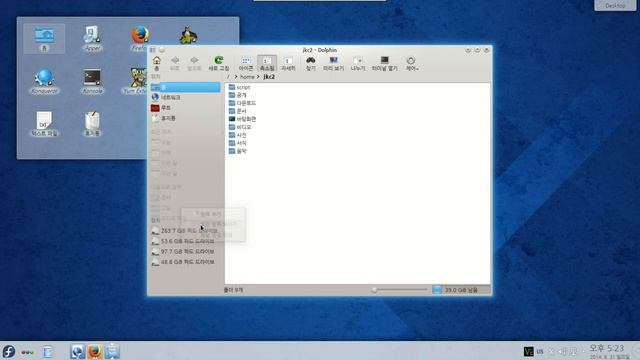Select the '공개' folder
The height and width of the screenshot is (360, 640).
(238, 95)
